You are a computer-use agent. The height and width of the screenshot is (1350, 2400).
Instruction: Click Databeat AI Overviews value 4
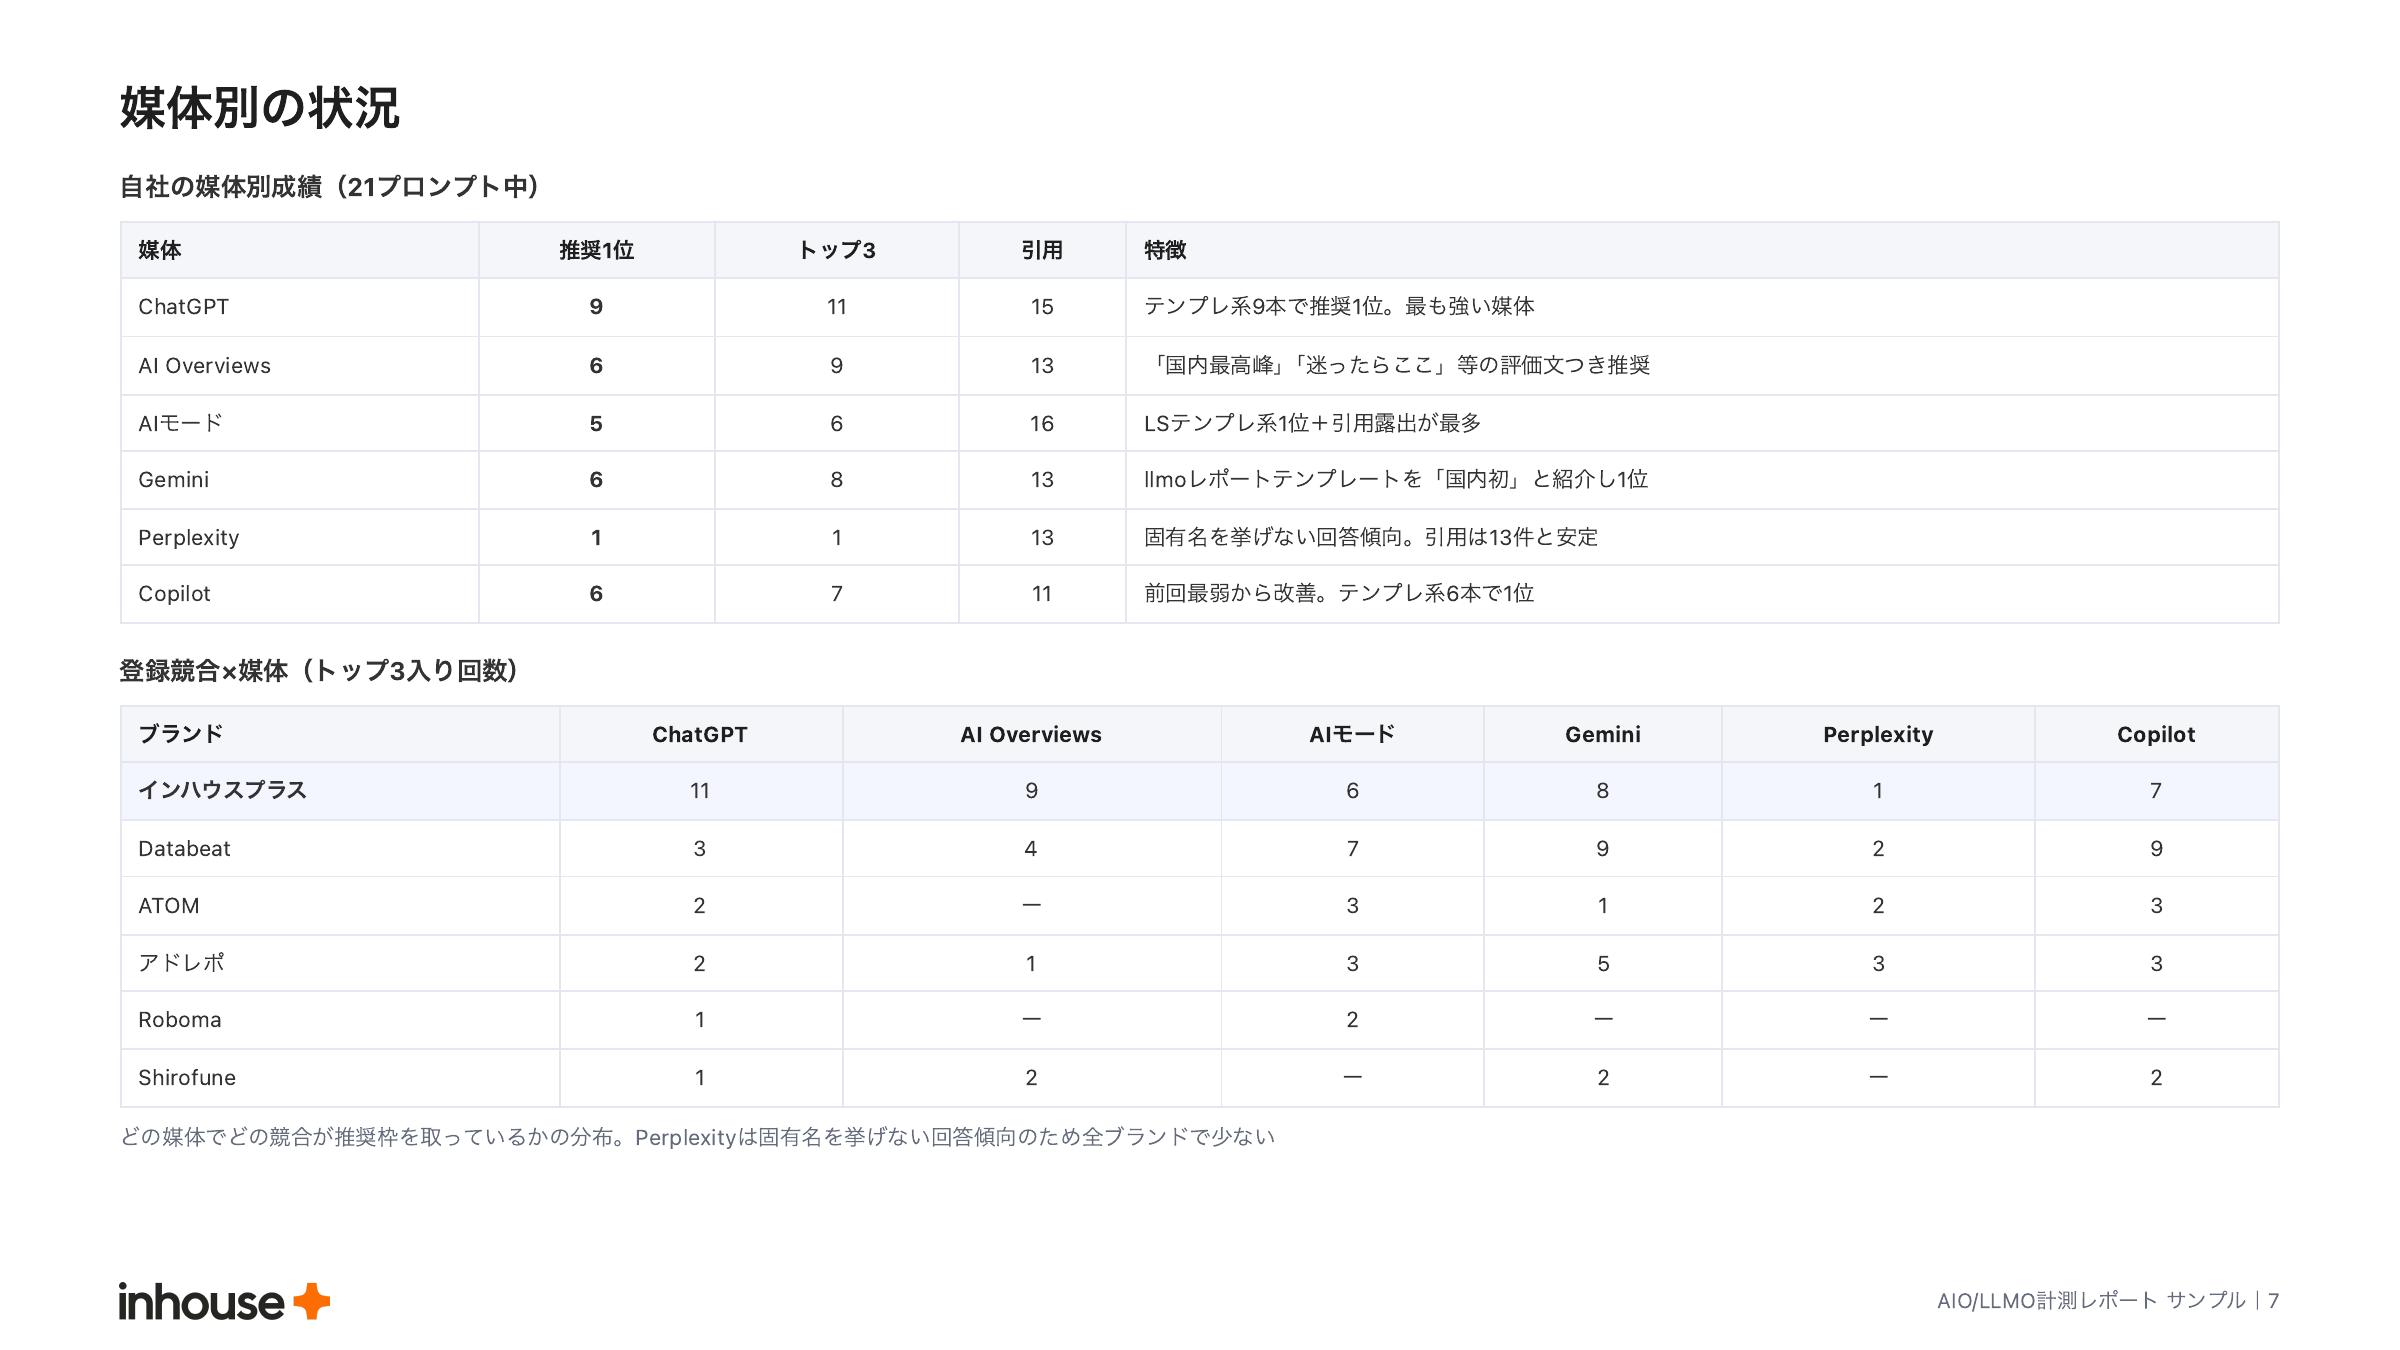click(x=1031, y=849)
